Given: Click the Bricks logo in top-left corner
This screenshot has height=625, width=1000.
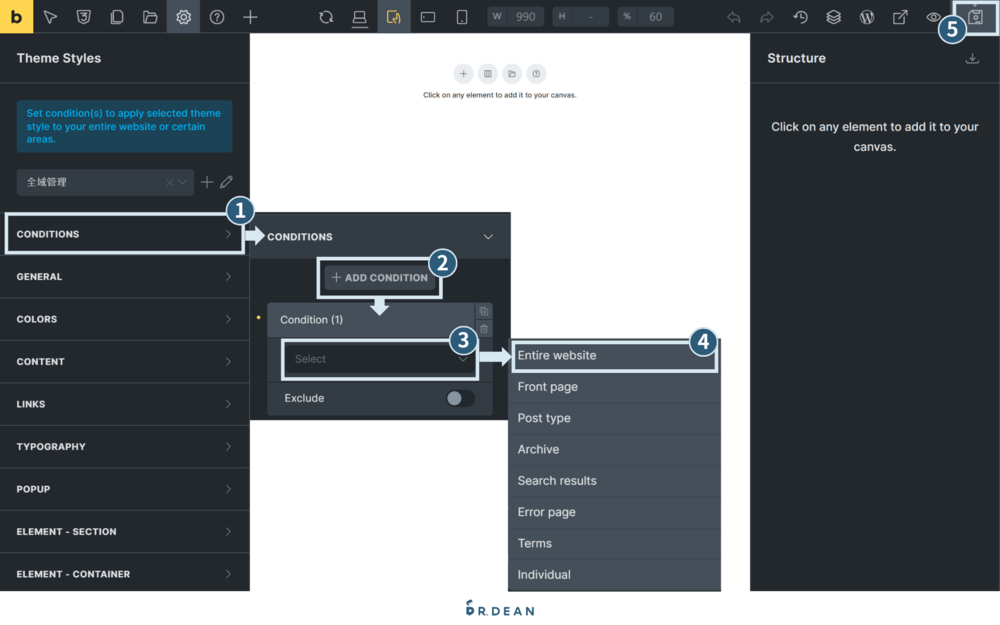Looking at the screenshot, I should tap(16, 16).
